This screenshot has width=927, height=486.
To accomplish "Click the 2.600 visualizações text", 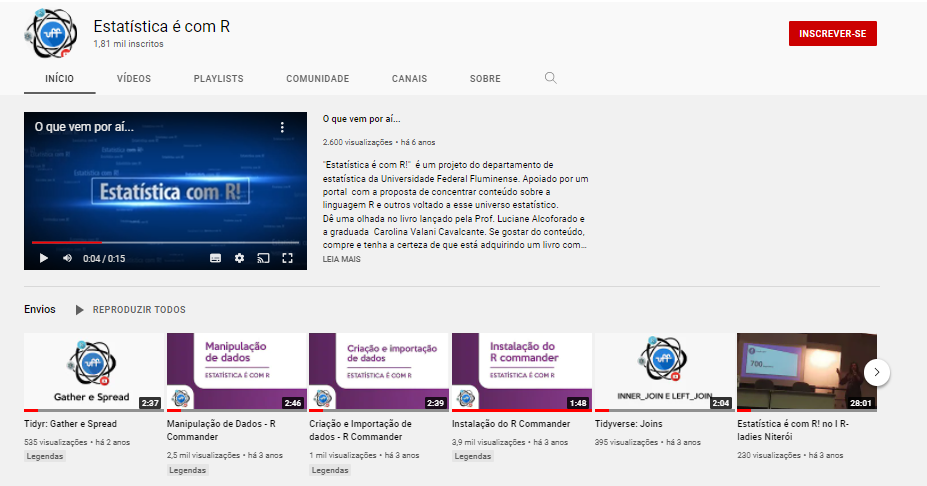I will [357, 142].
